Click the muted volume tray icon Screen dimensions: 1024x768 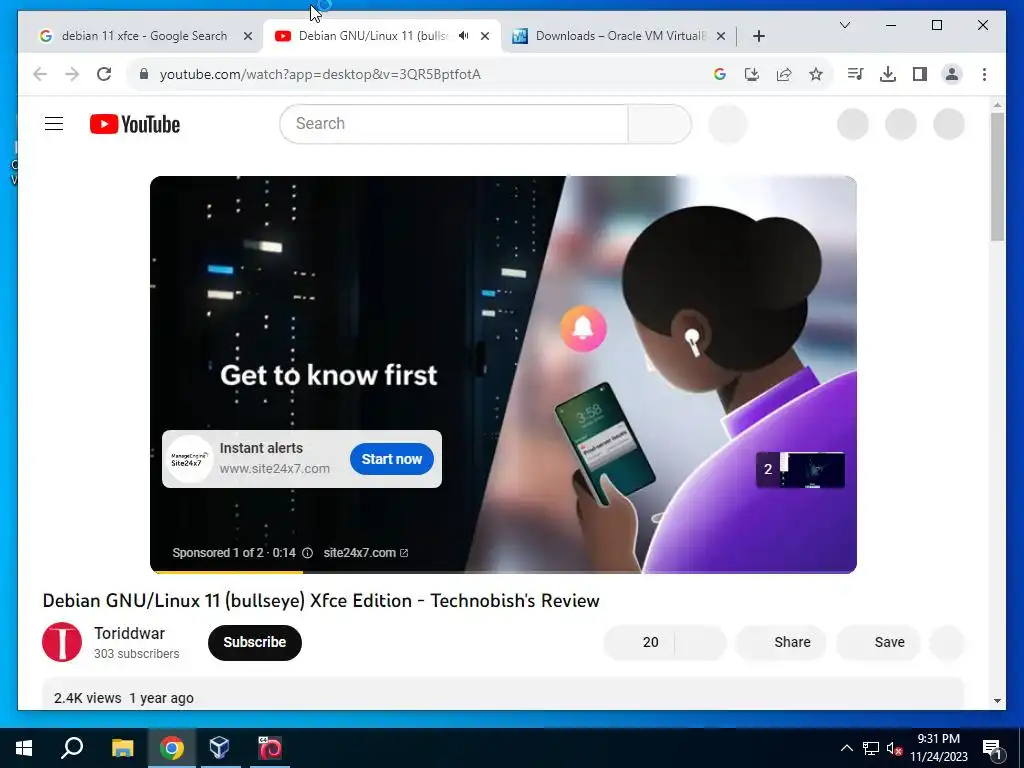click(895, 748)
